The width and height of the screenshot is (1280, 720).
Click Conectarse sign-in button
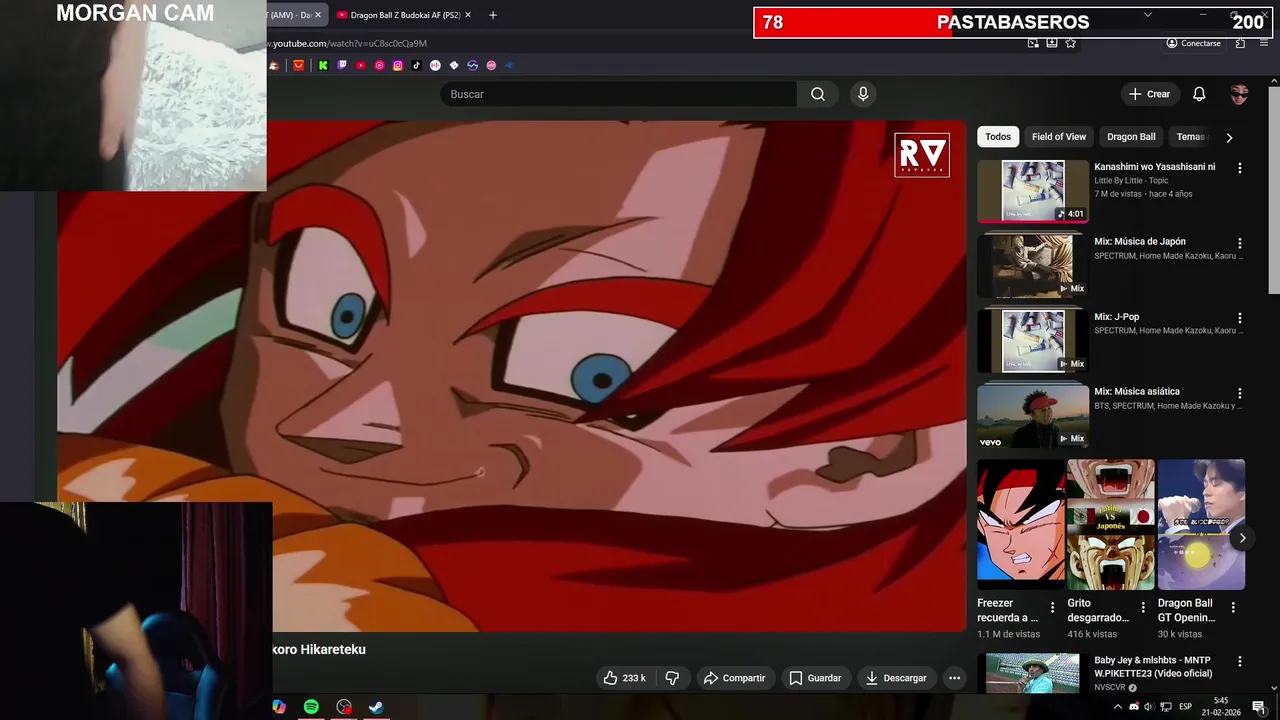1194,43
